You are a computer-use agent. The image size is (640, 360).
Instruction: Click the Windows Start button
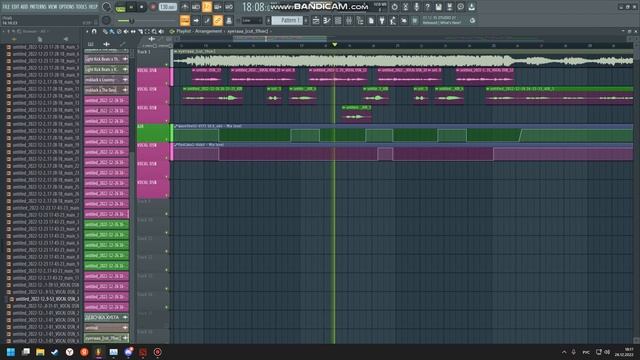[x=11, y=352]
